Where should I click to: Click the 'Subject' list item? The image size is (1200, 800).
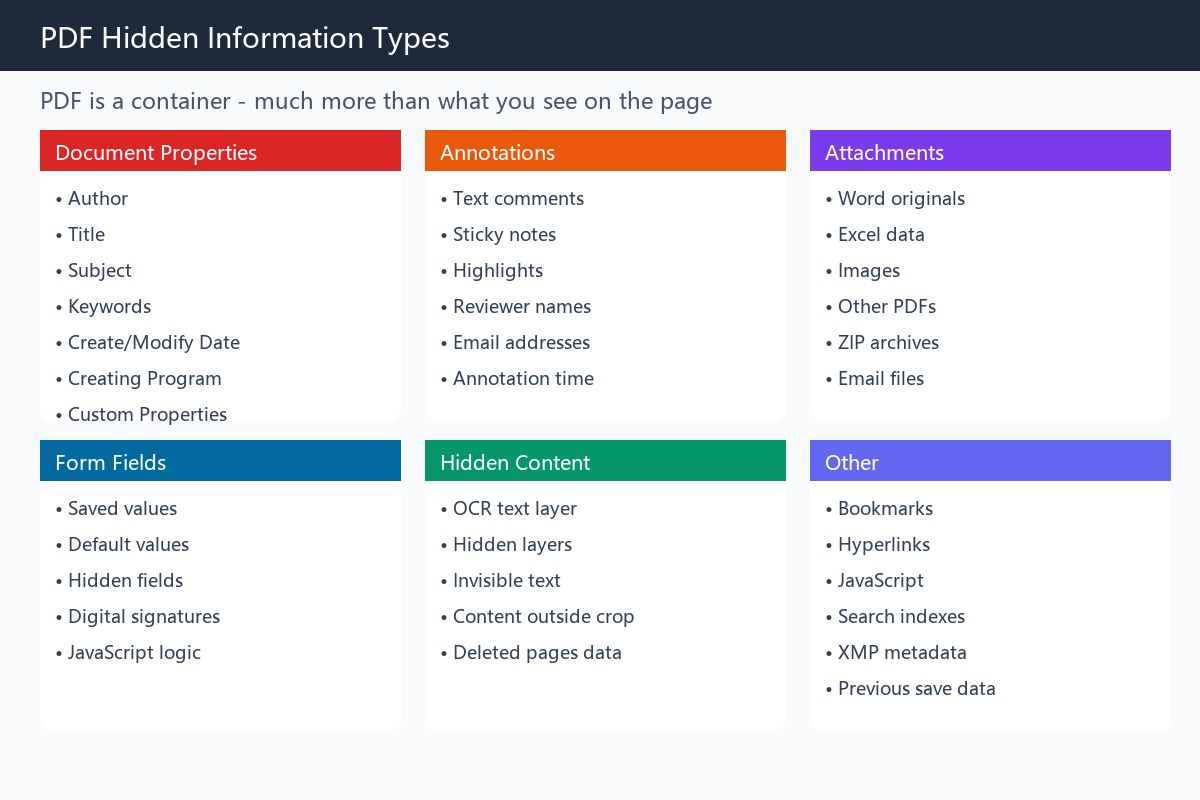pos(94,270)
